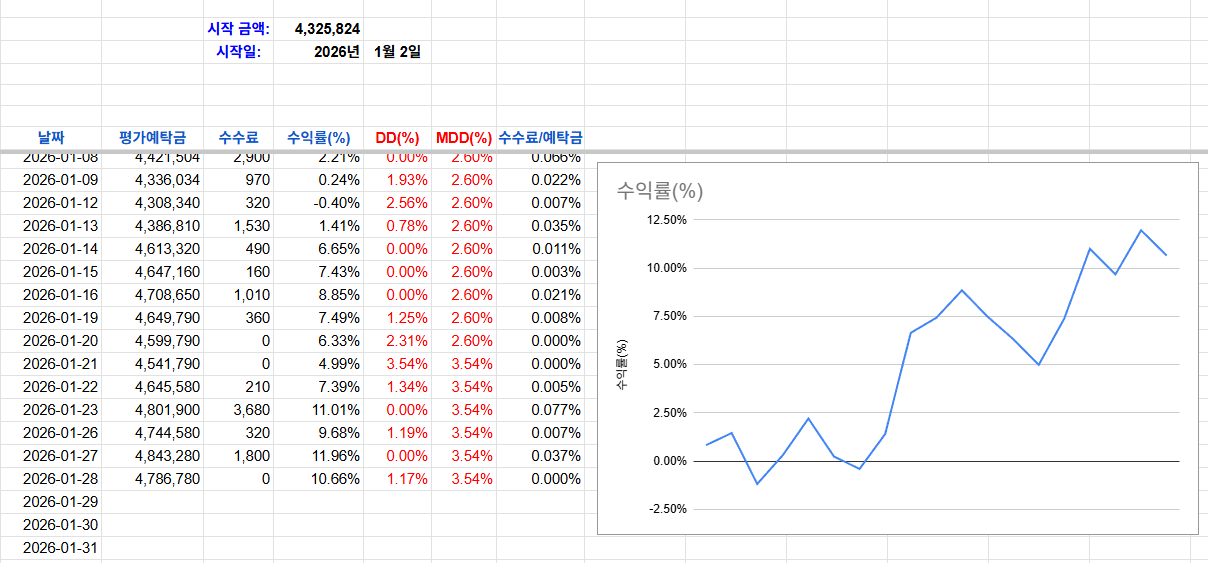The height and width of the screenshot is (563, 1208).
Task: Click the DD cell 0.78%
Action: click(x=397, y=226)
